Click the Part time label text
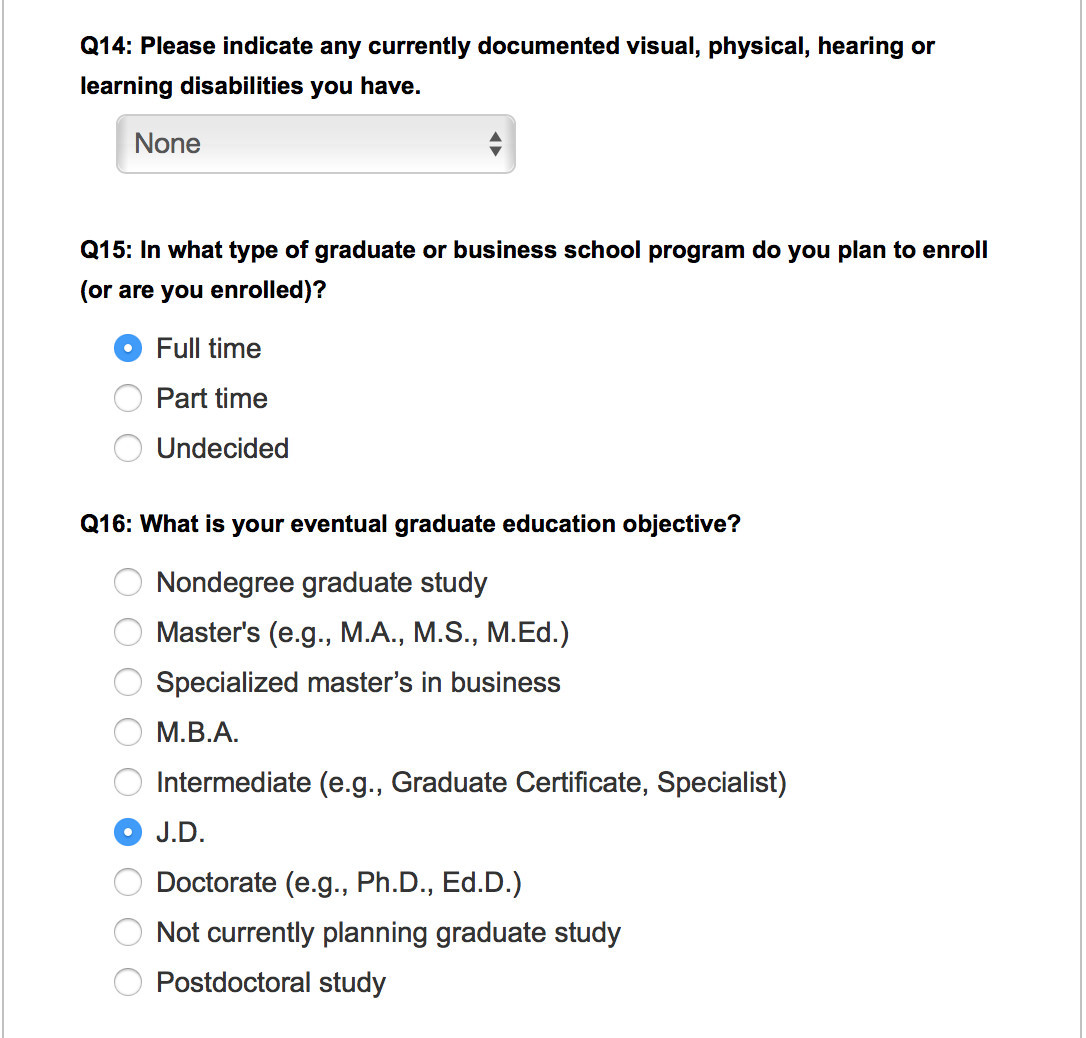This screenshot has width=1086, height=1038. coord(212,398)
